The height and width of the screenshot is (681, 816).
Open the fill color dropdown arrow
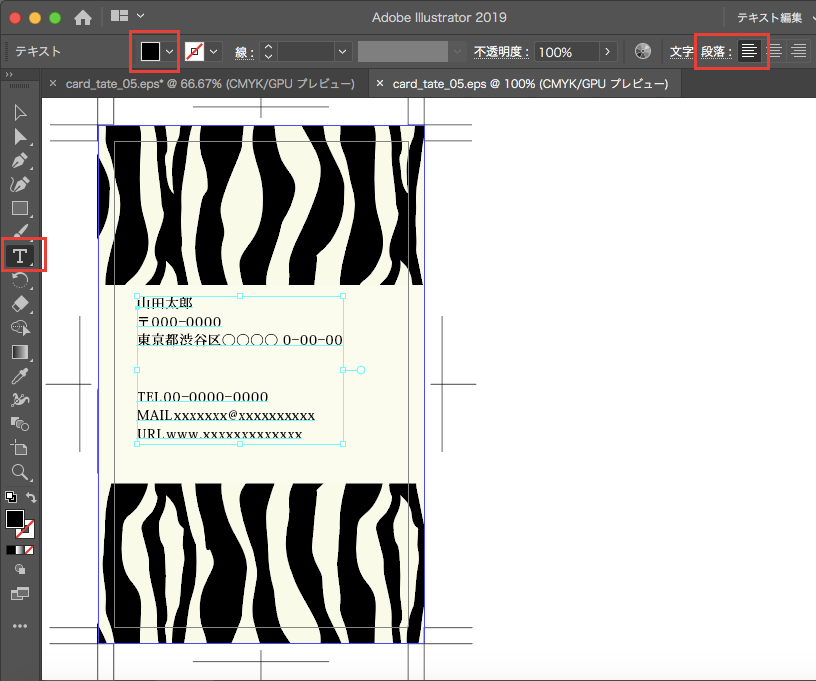(x=170, y=52)
